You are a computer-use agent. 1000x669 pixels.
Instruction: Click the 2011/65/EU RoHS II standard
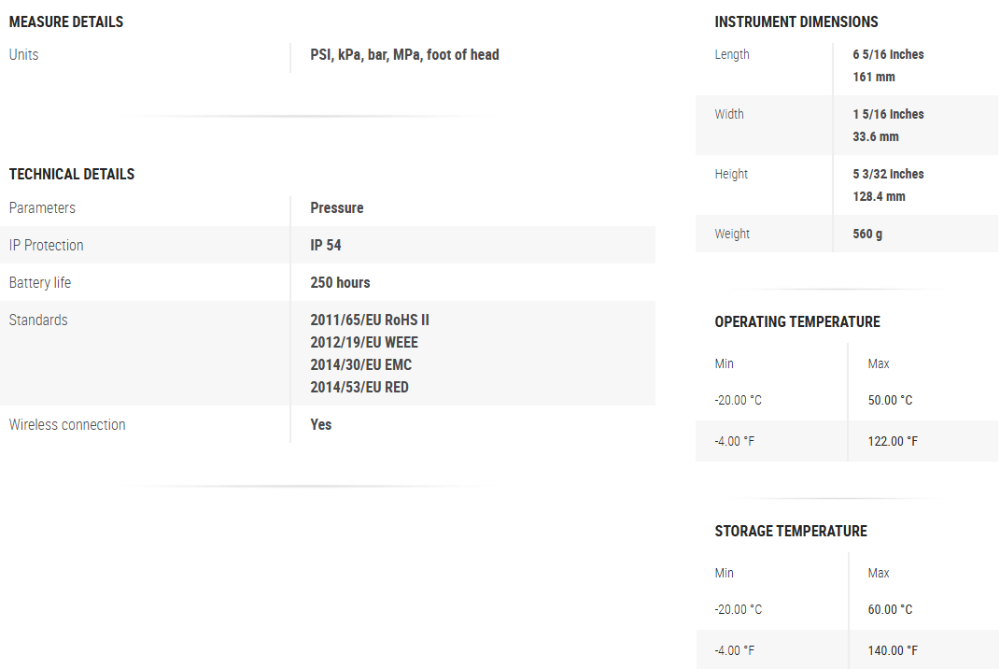(370, 320)
